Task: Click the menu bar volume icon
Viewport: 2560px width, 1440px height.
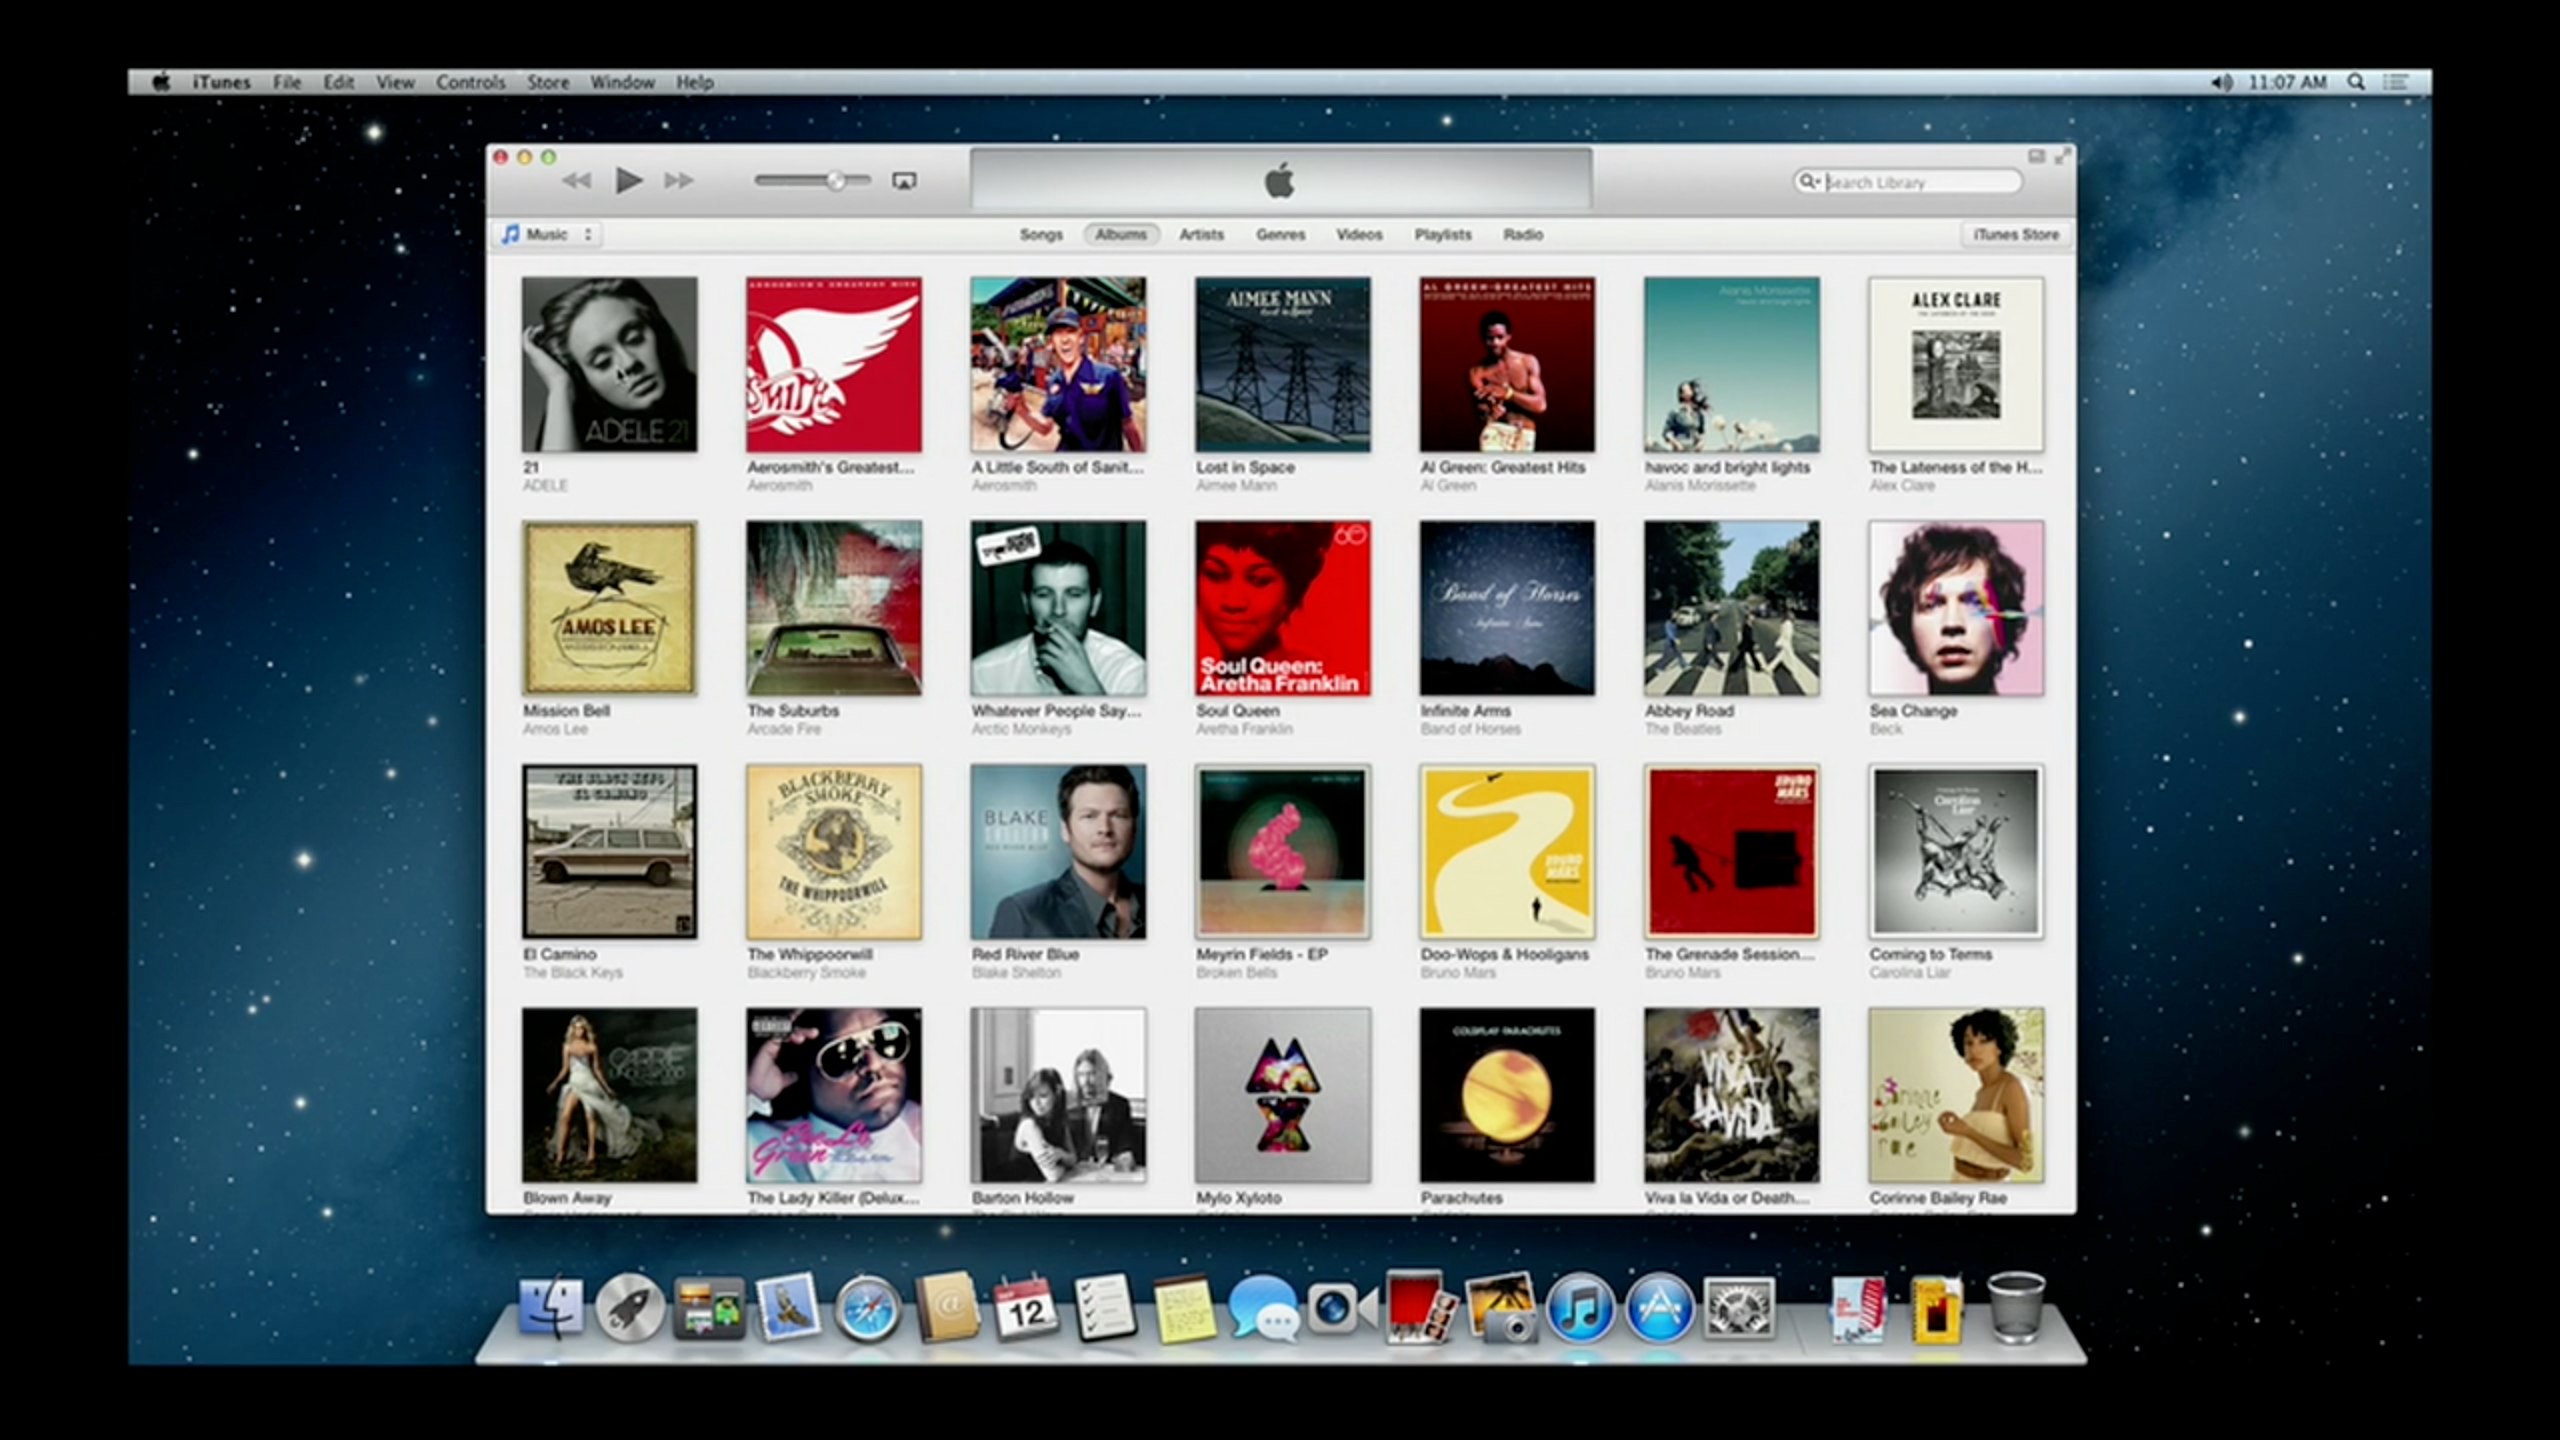Action: [x=2221, y=82]
